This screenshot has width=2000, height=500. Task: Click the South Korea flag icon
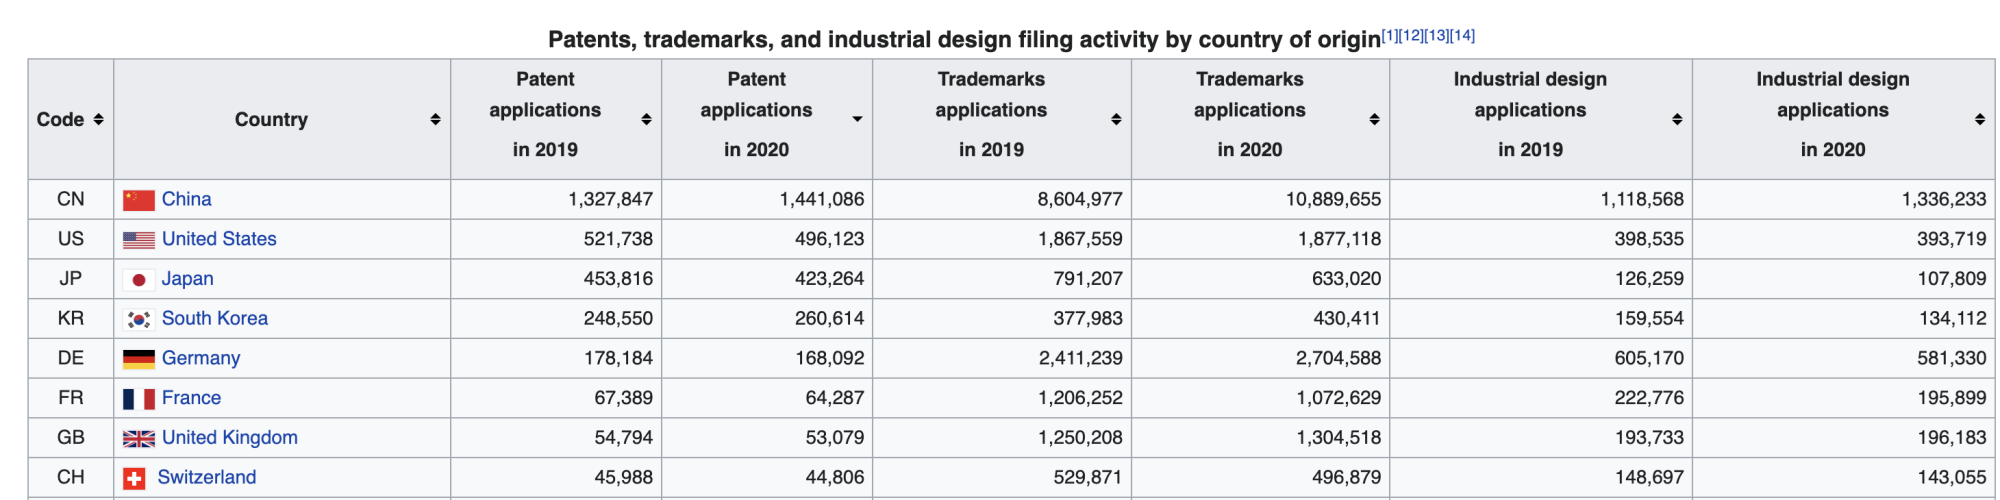(x=138, y=319)
